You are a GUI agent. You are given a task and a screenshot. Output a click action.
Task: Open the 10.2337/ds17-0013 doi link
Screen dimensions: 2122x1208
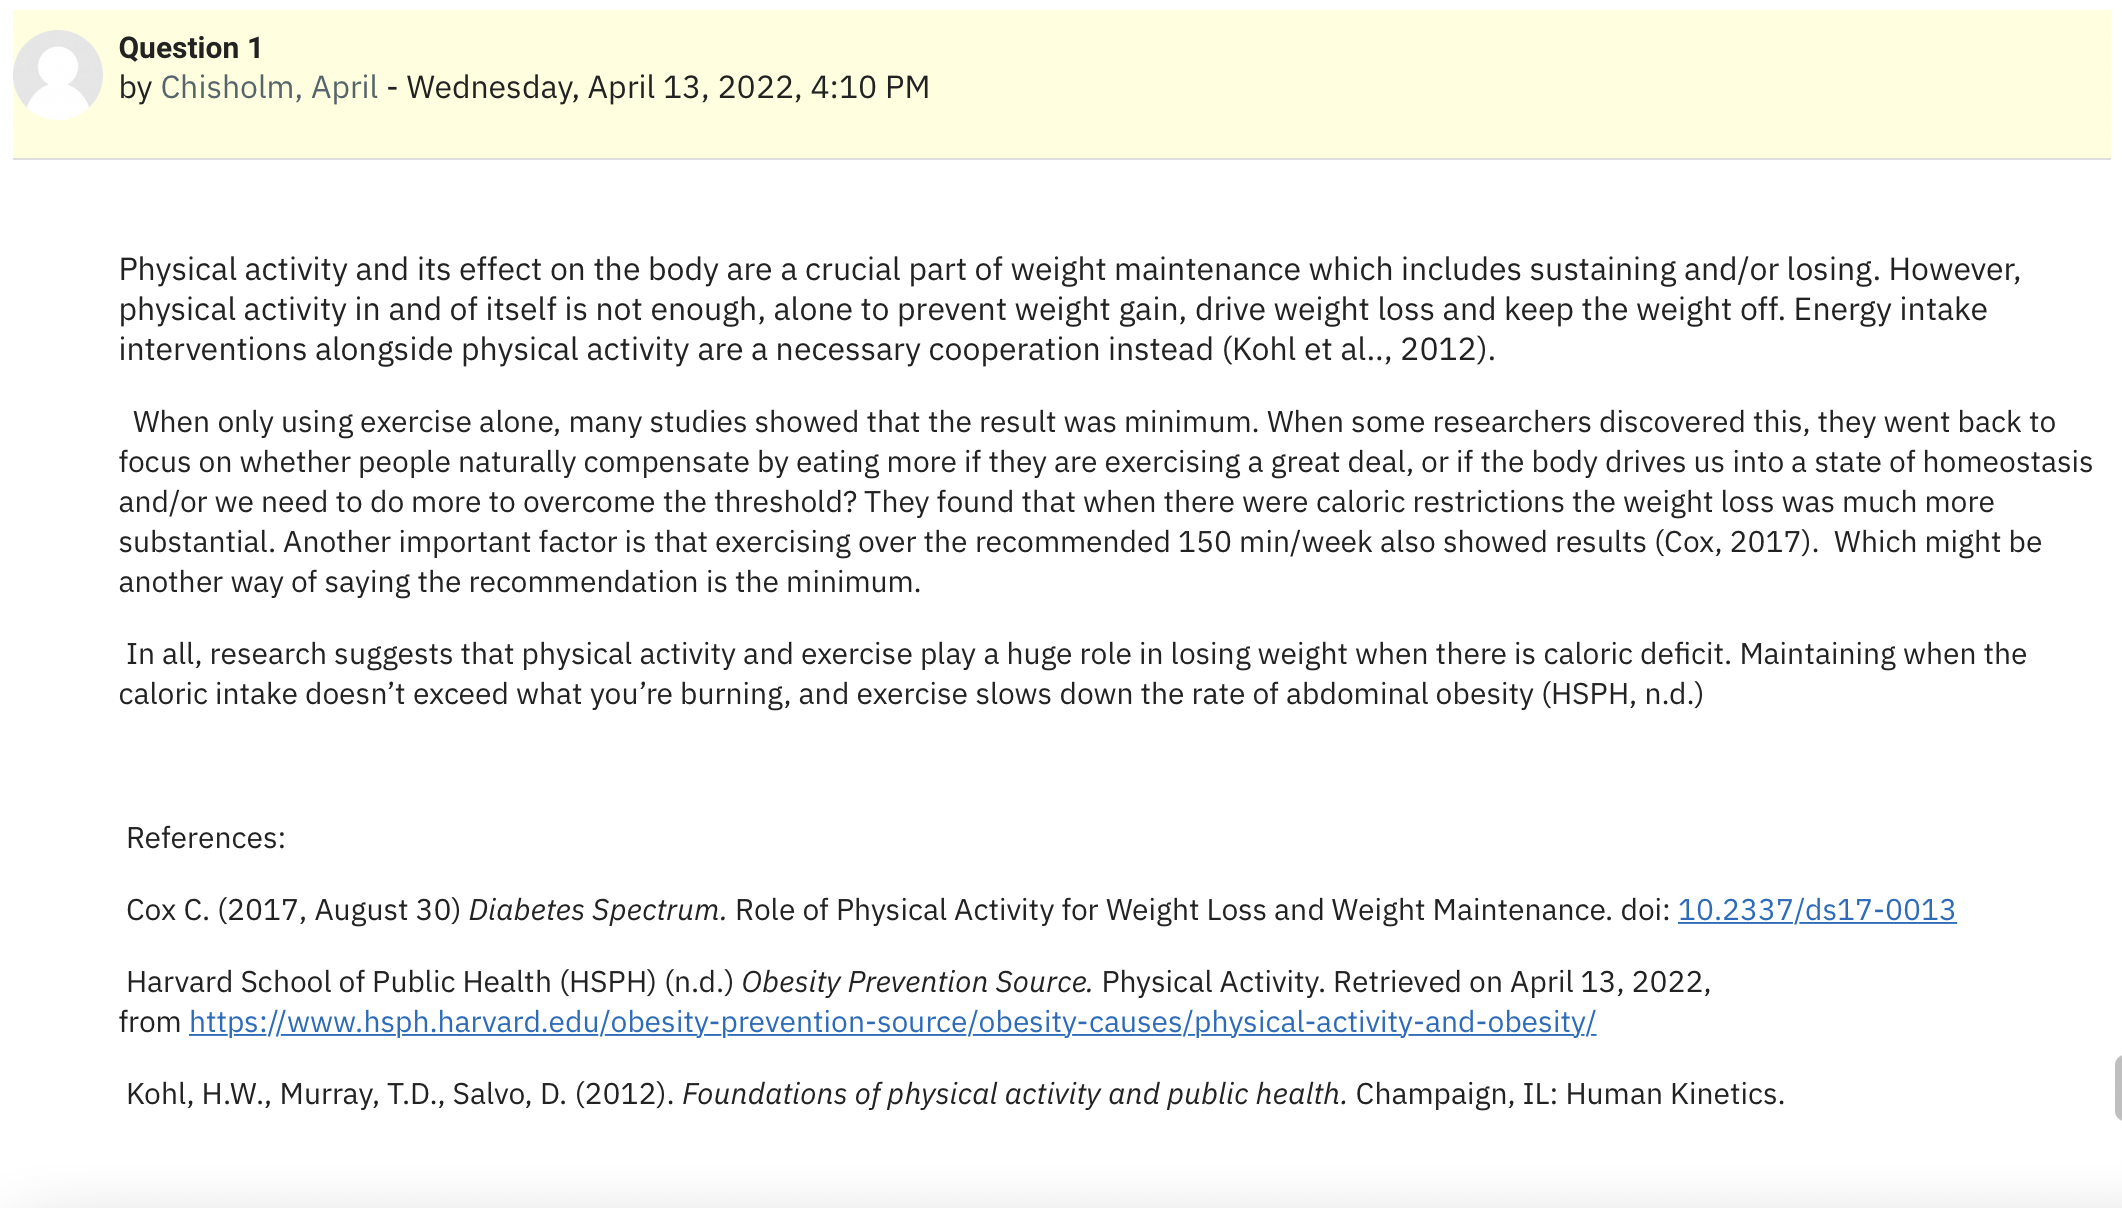point(1816,910)
